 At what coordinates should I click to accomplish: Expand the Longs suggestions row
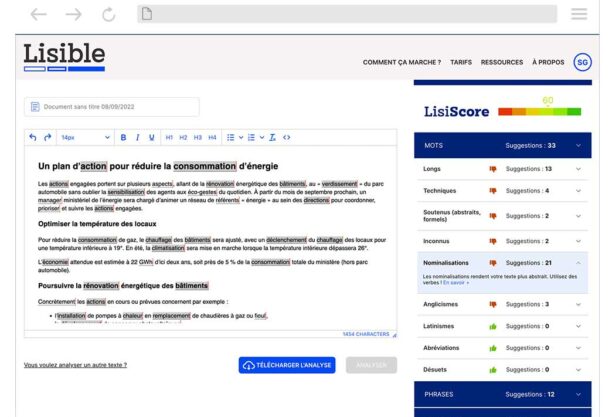(x=503, y=169)
